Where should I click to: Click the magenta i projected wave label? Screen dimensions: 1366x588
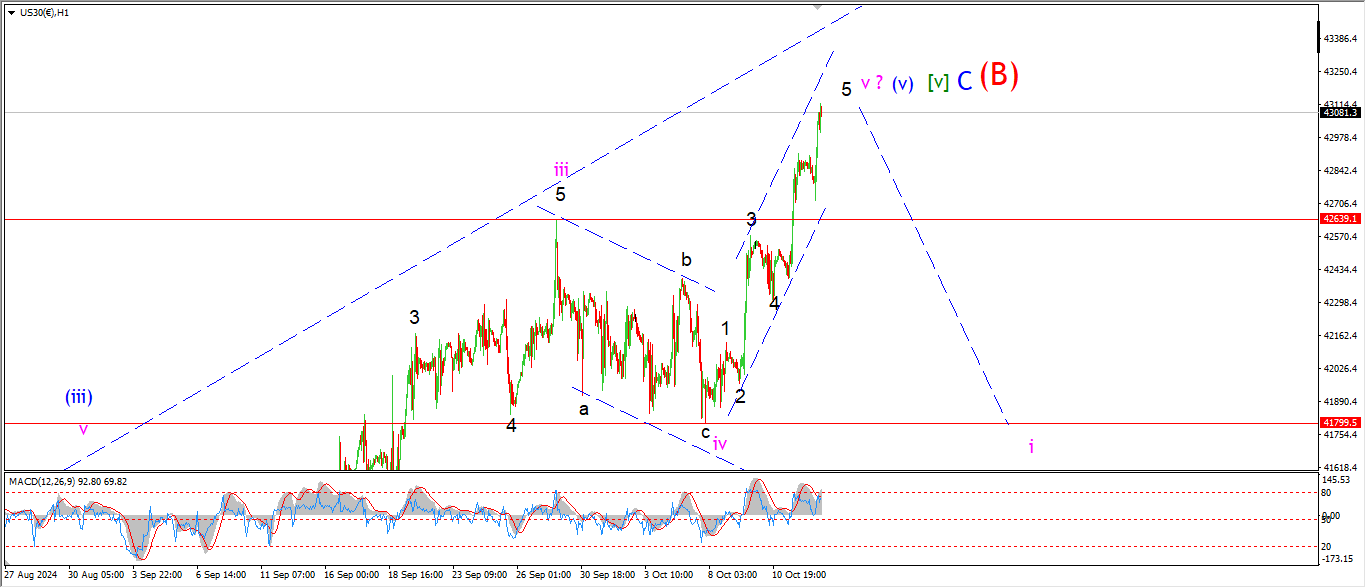tap(1031, 446)
